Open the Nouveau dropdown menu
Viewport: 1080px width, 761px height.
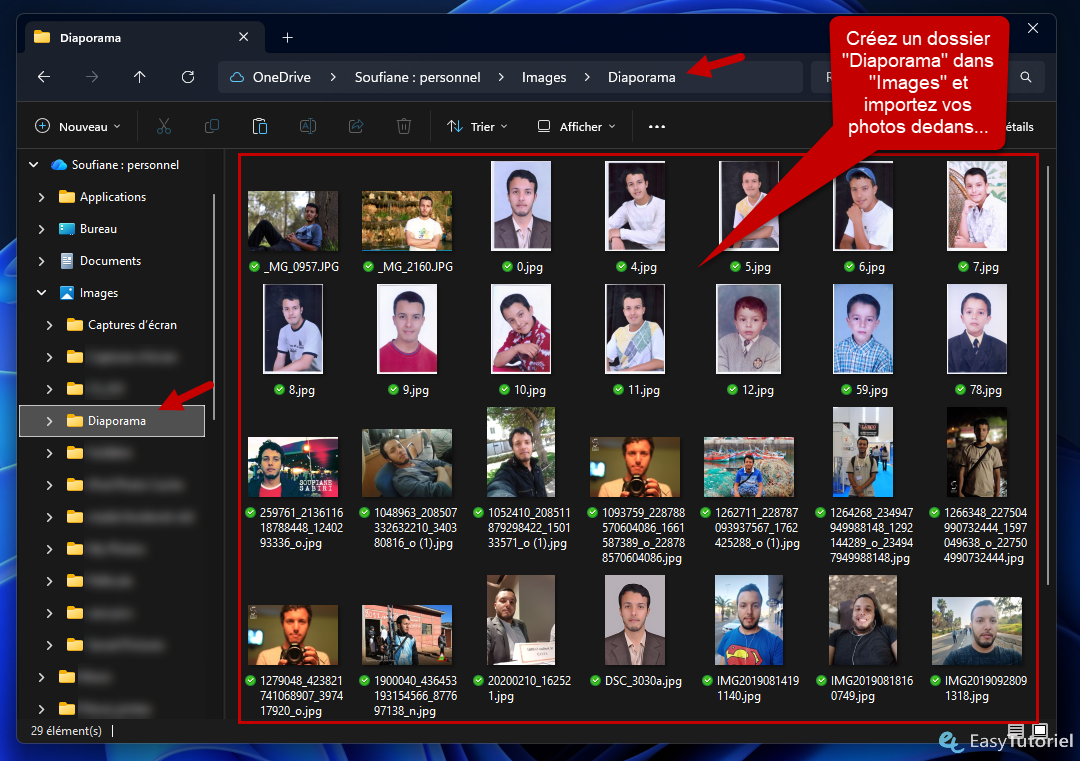78,127
